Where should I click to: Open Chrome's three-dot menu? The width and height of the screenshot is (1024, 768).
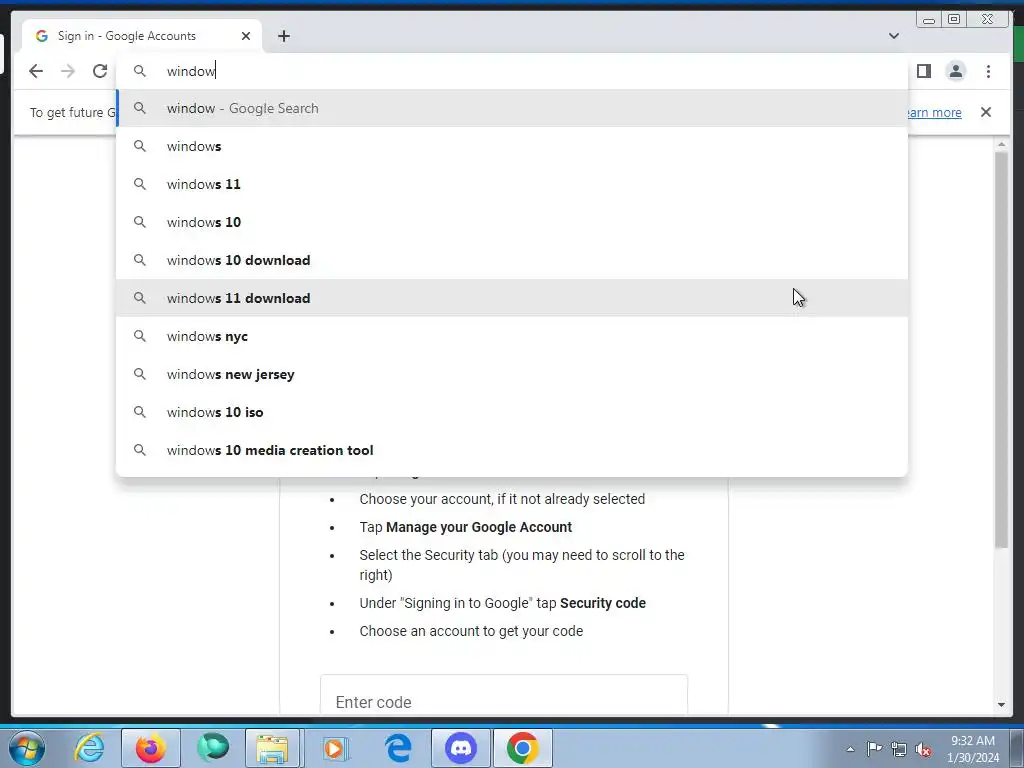click(988, 71)
